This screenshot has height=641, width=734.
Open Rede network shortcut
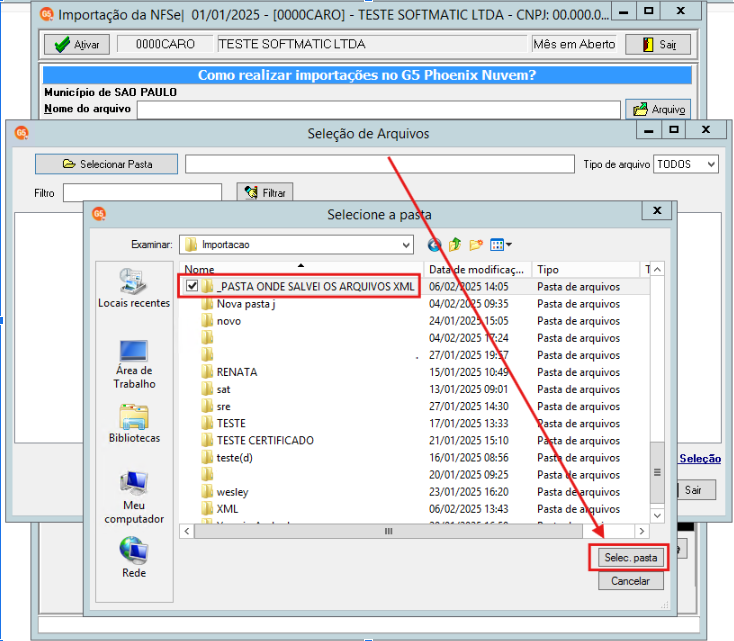pyautogui.click(x=134, y=557)
